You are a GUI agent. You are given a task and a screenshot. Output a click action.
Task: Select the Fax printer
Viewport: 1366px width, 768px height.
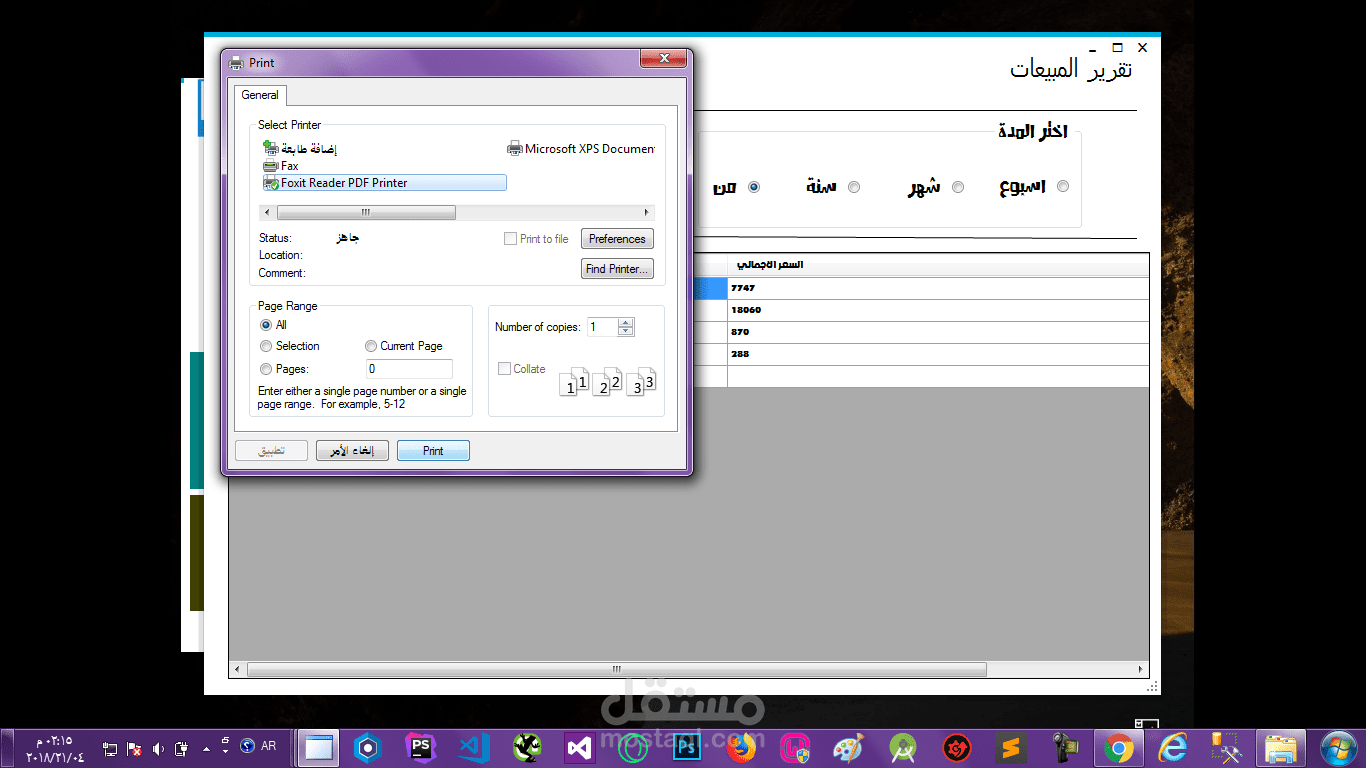[x=281, y=166]
